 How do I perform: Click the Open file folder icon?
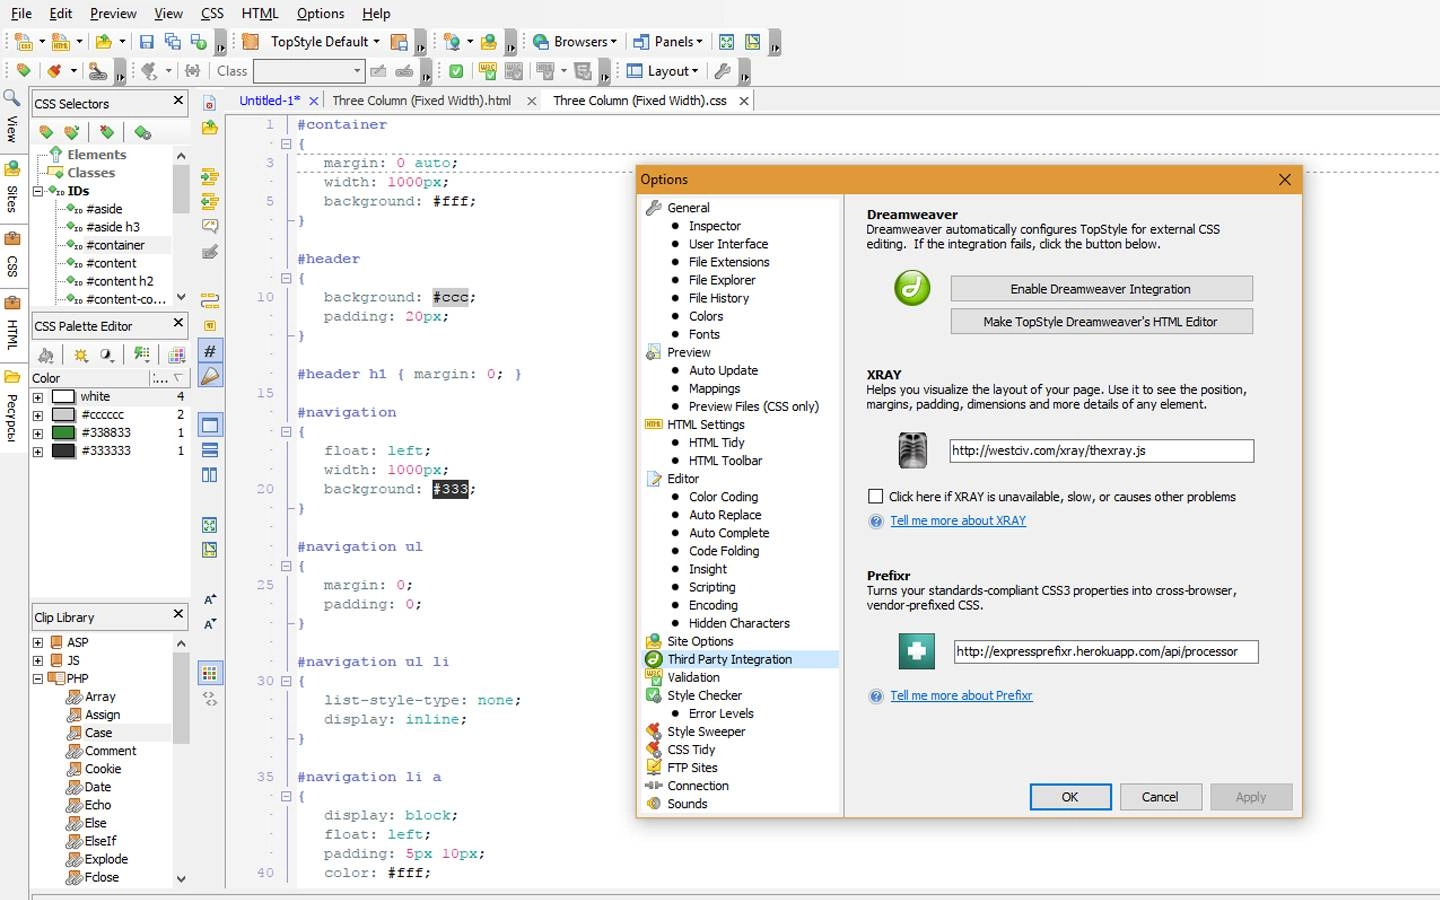click(x=103, y=42)
